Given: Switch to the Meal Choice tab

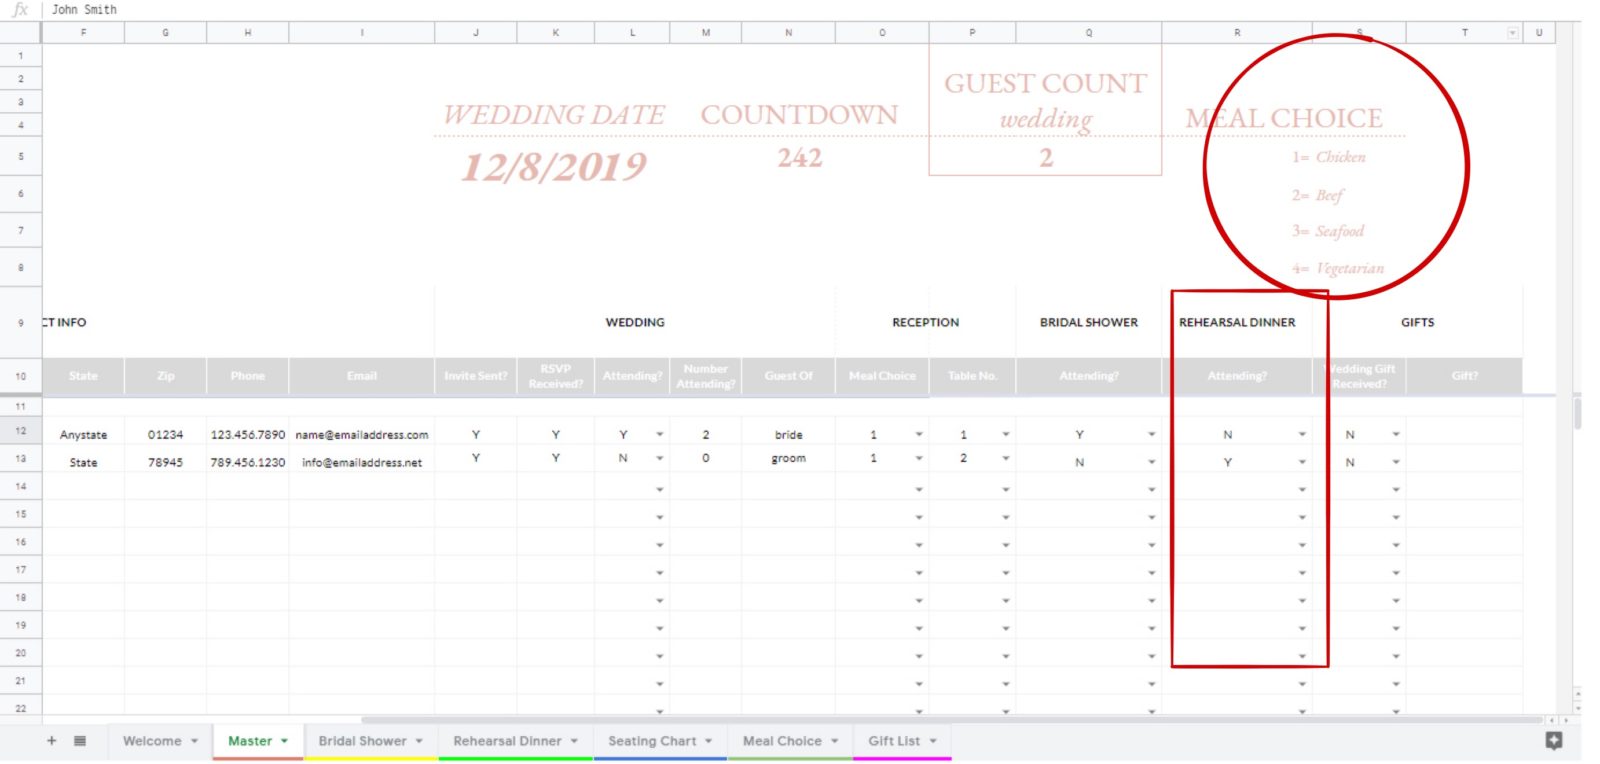Looking at the screenshot, I should [x=782, y=741].
